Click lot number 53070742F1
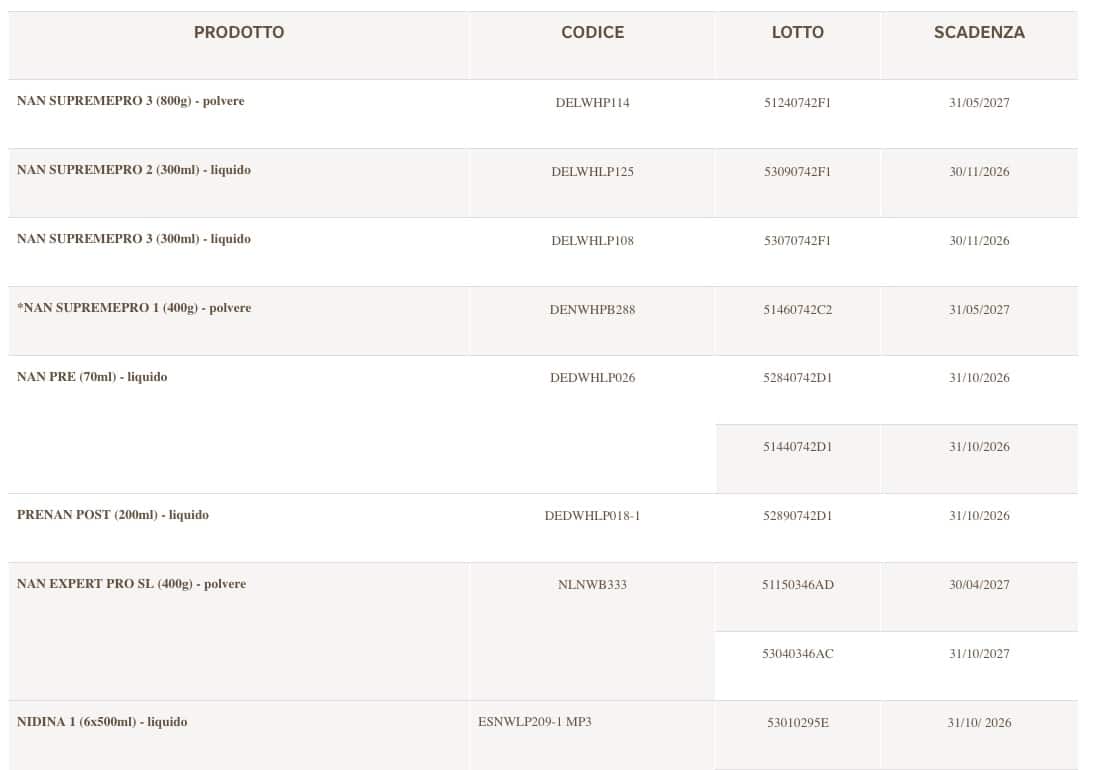This screenshot has height=770, width=1094. tap(797, 240)
